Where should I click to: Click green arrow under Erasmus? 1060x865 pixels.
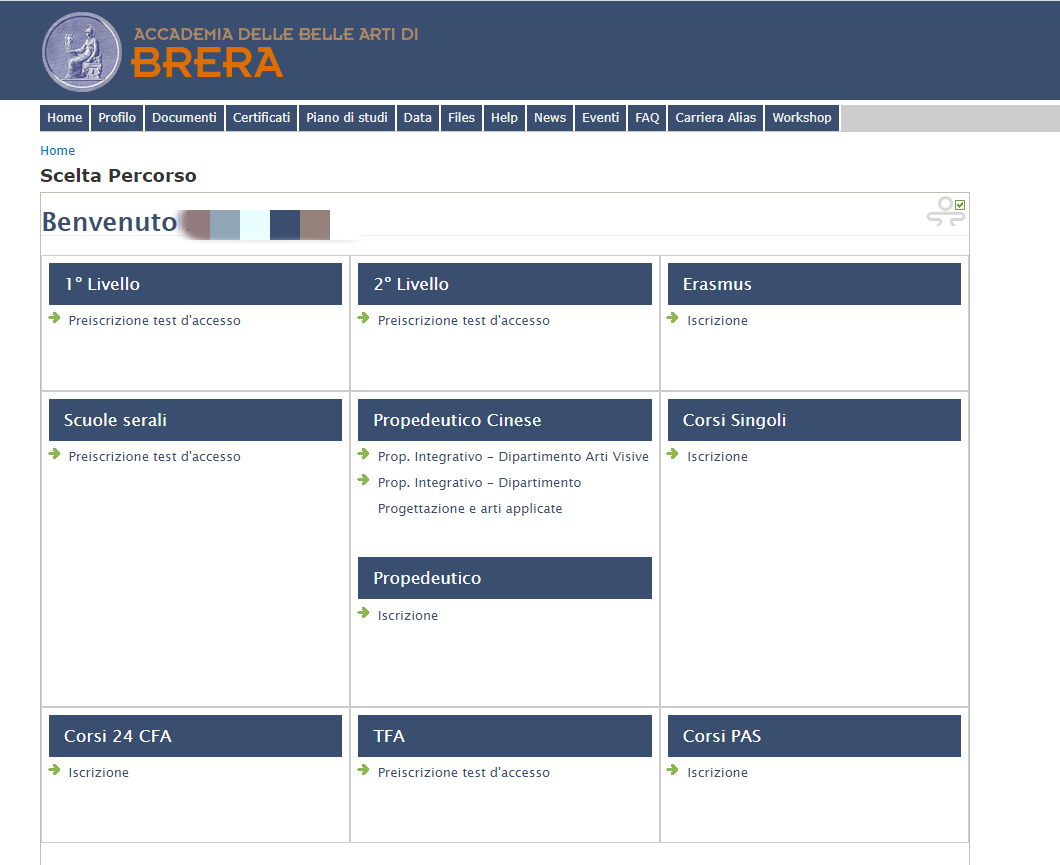(x=673, y=318)
